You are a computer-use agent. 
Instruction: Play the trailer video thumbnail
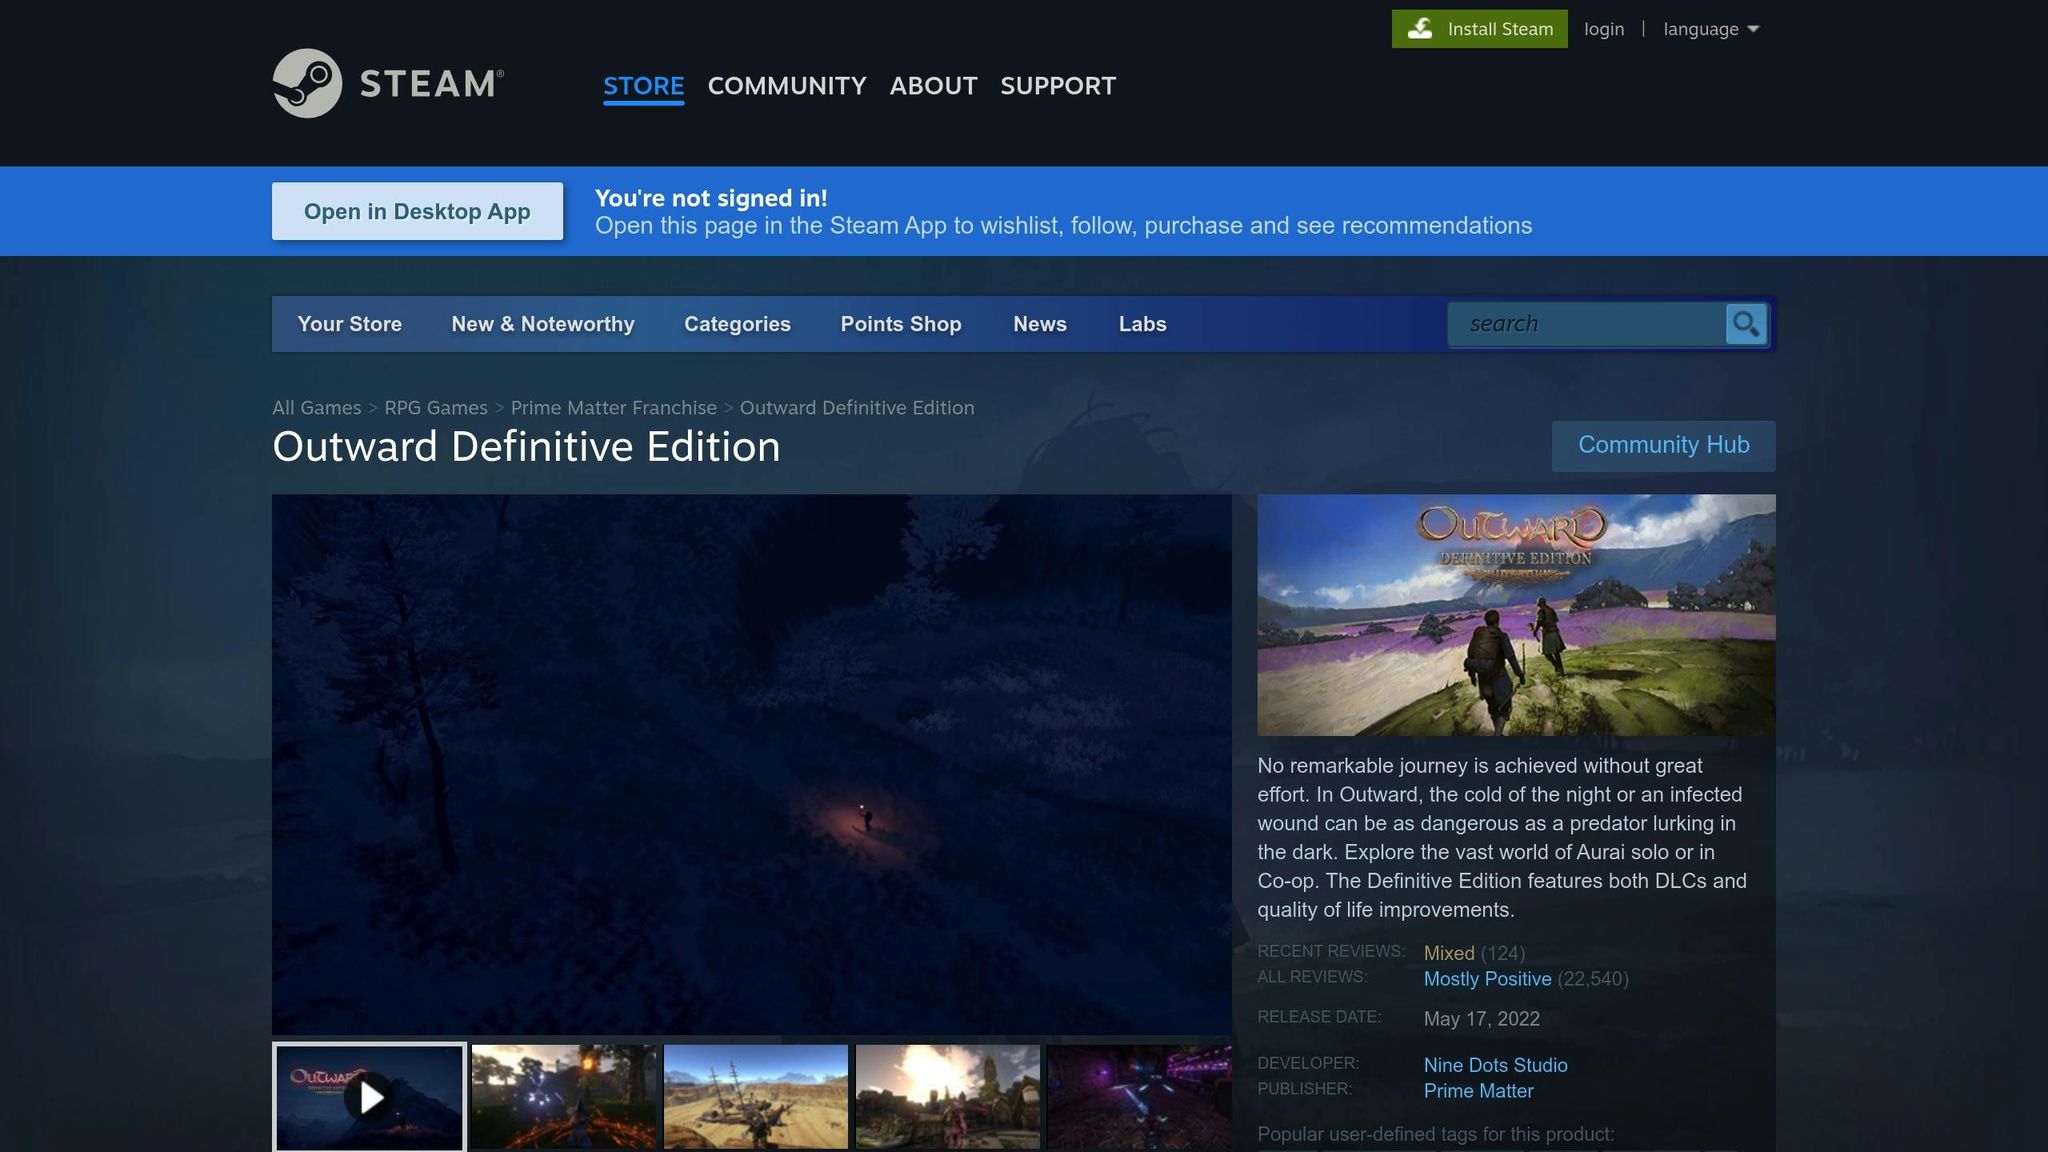point(369,1097)
